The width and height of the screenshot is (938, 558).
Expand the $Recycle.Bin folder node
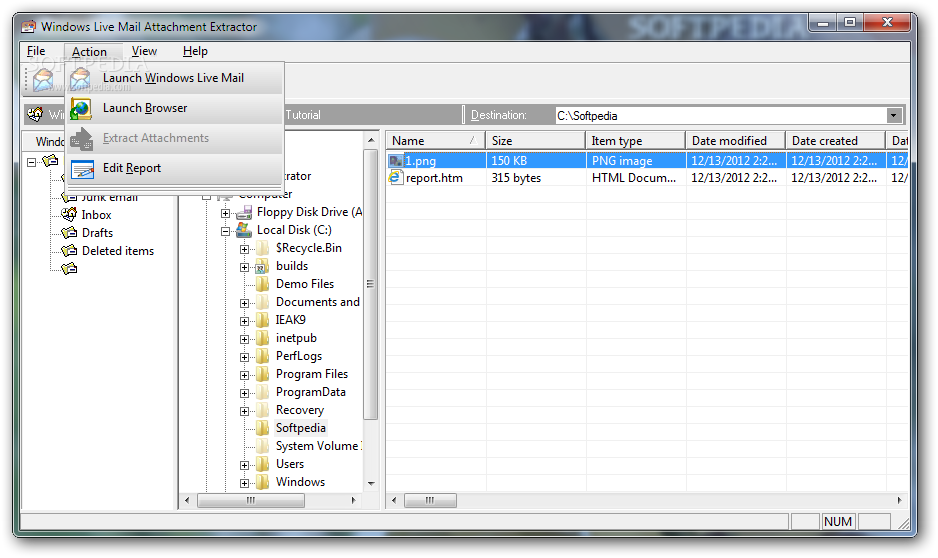click(x=244, y=249)
